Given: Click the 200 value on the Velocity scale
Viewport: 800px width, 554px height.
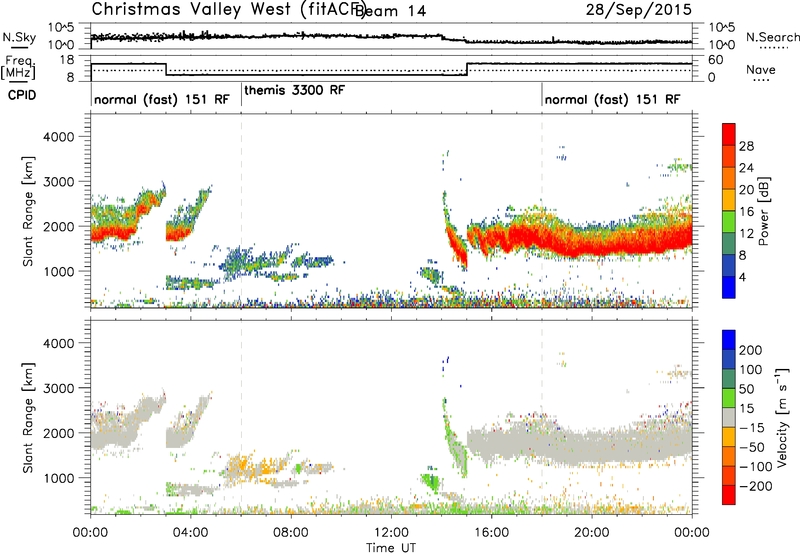Looking at the screenshot, I should 751,350.
